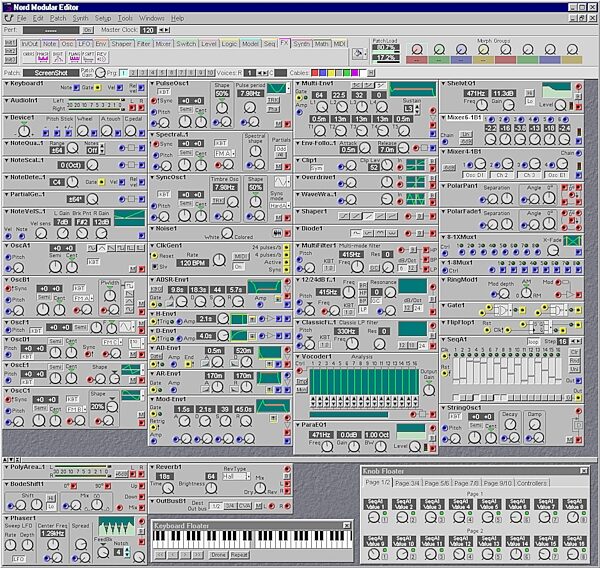
Task: Click the Patch Gain knob
Action: (100, 72)
